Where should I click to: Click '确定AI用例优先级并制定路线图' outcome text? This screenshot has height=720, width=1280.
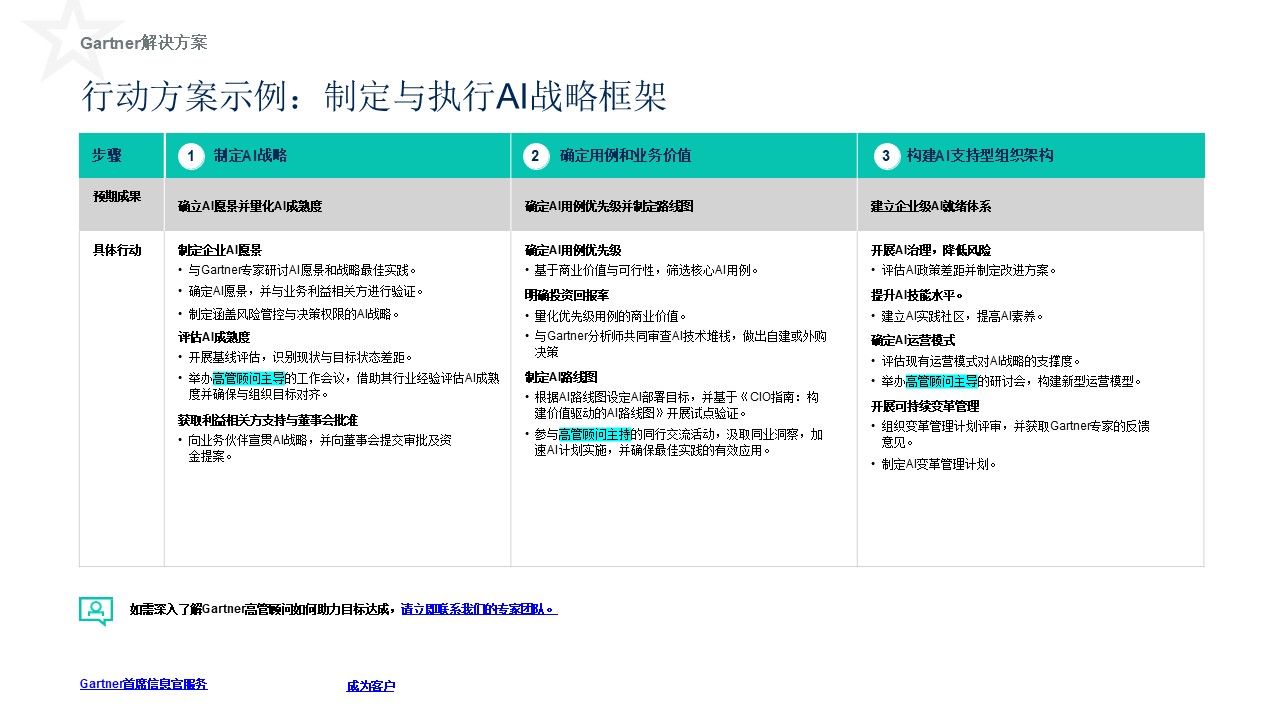[x=609, y=207]
